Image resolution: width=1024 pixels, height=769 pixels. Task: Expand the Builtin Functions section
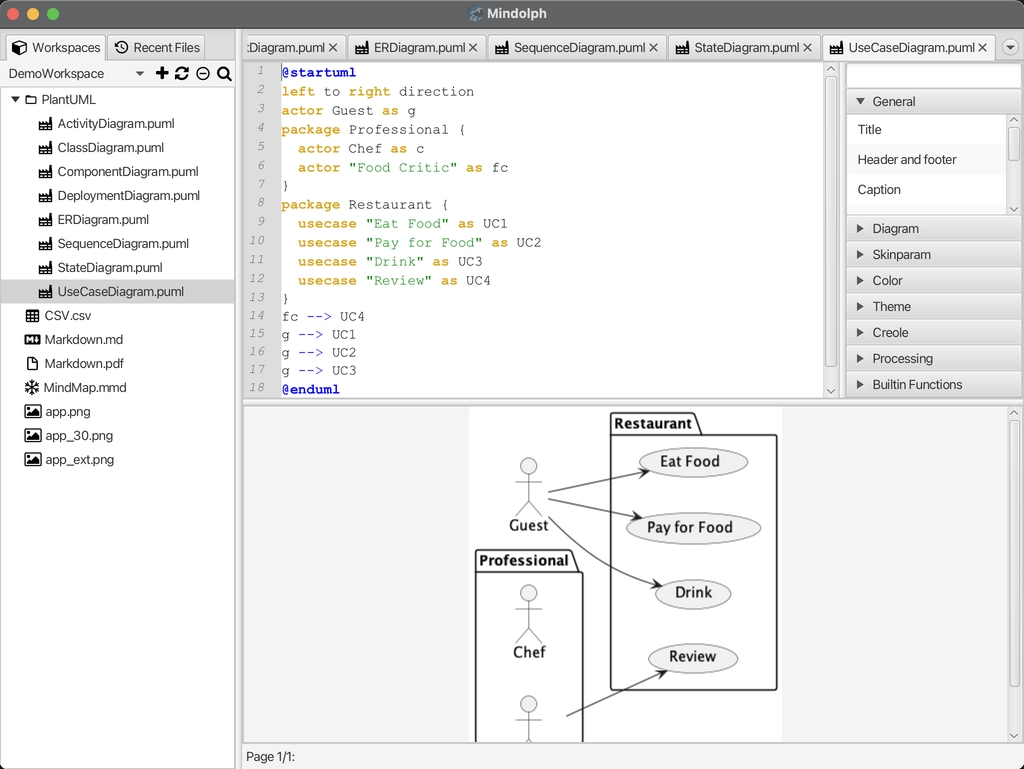(860, 384)
